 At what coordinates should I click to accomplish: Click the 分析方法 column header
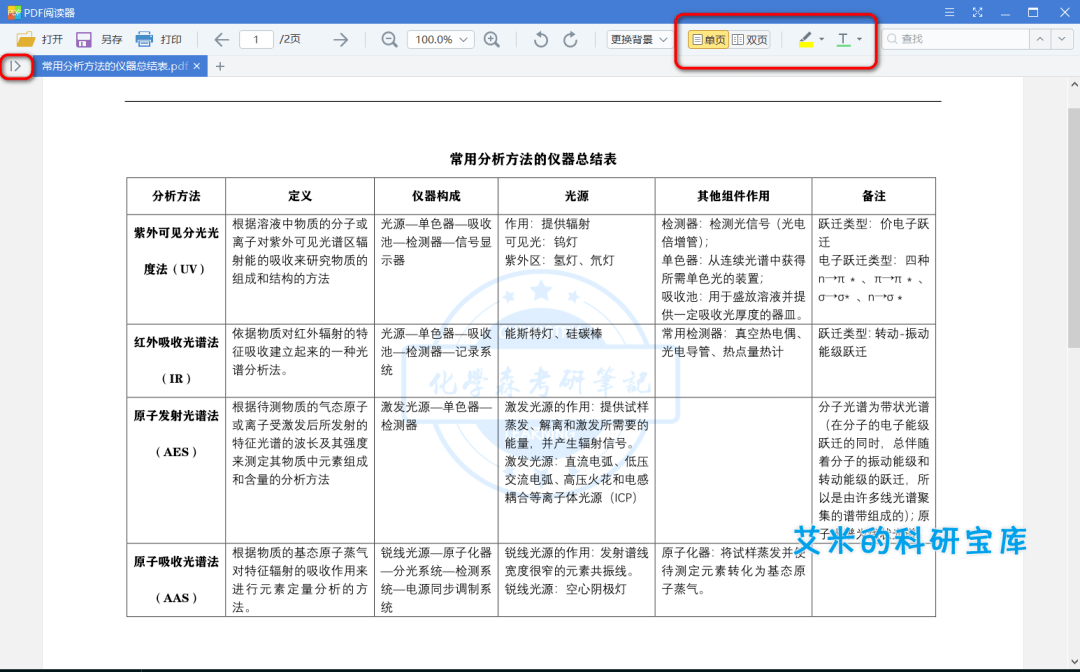pyautogui.click(x=176, y=196)
